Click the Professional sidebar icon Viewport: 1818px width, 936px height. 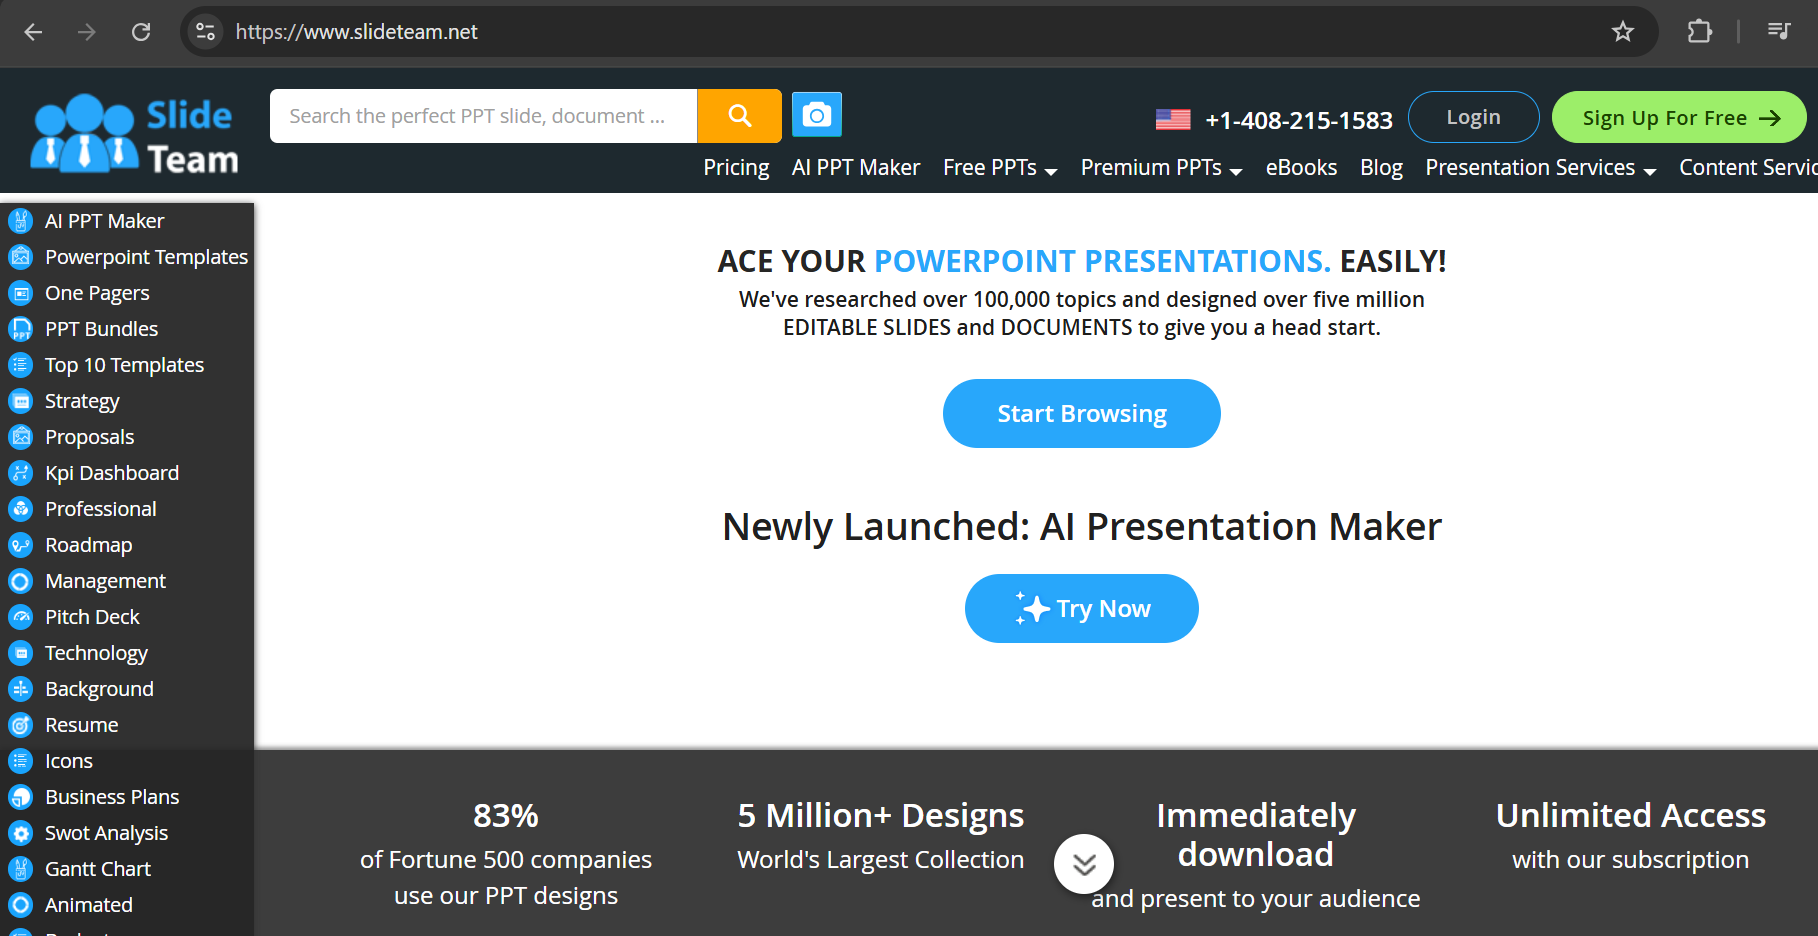pyautogui.click(x=21, y=509)
